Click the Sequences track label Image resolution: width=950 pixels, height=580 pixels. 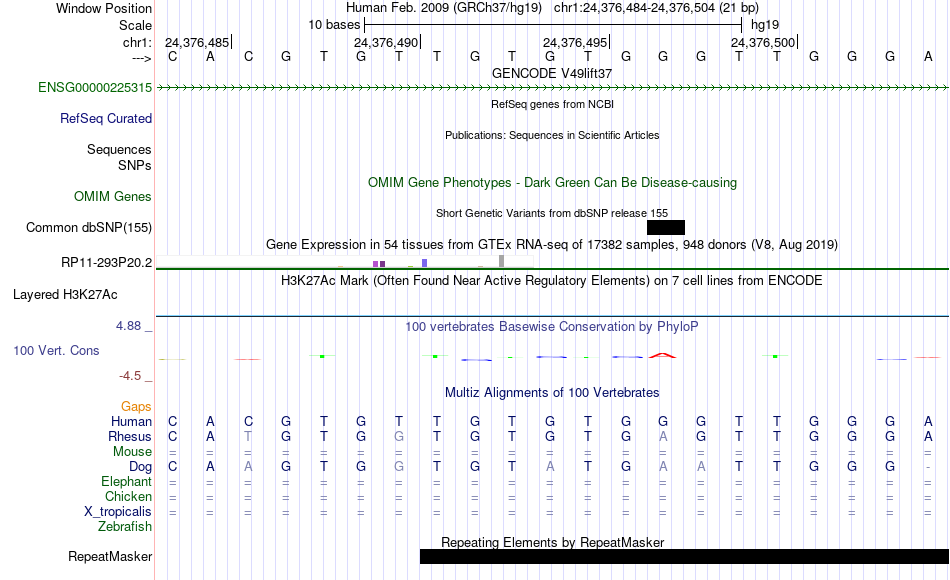pyautogui.click(x=119, y=149)
